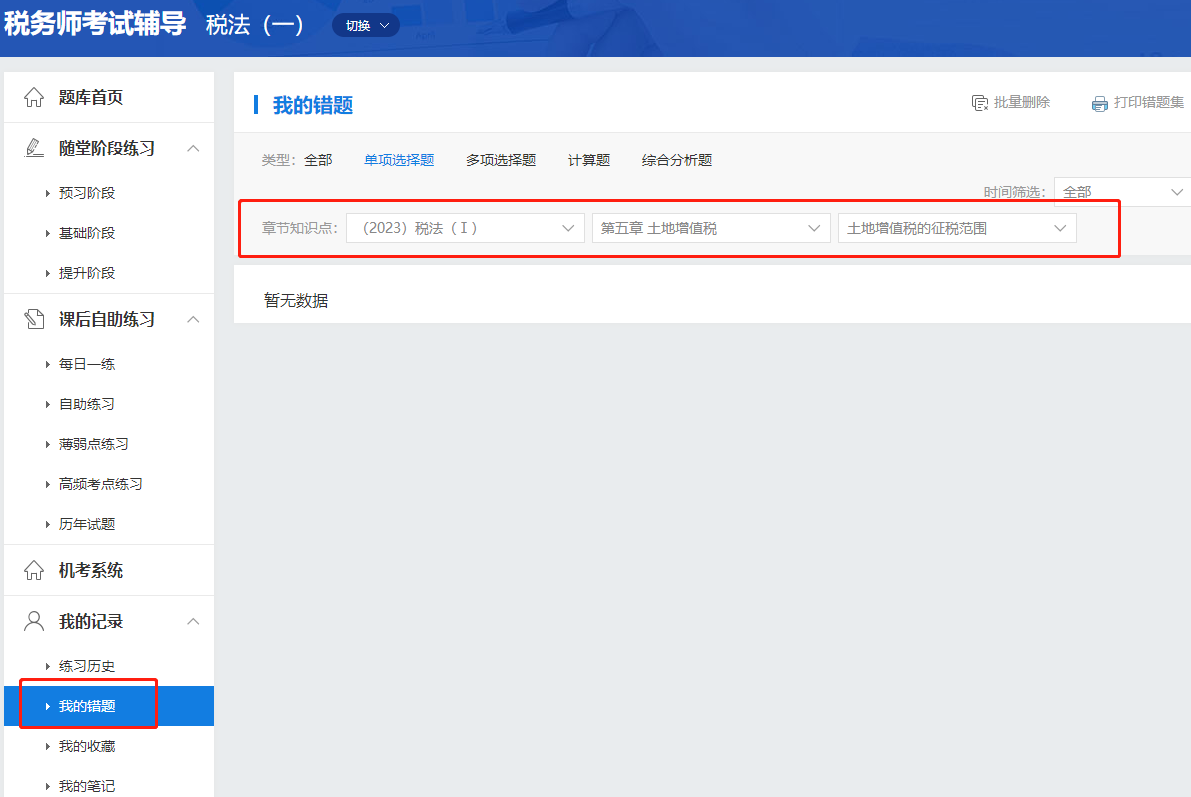Select the 计算题 type filter
The image size is (1191, 797).
pos(589,160)
